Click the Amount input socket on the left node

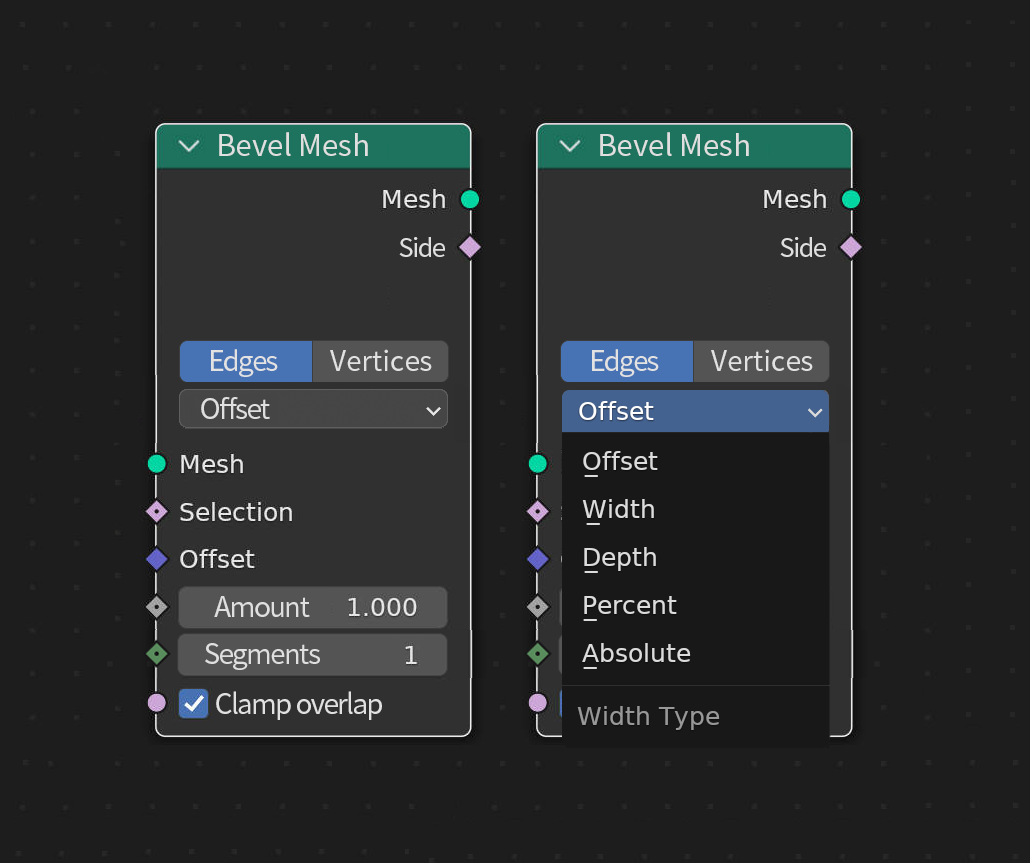pyautogui.click(x=157, y=607)
